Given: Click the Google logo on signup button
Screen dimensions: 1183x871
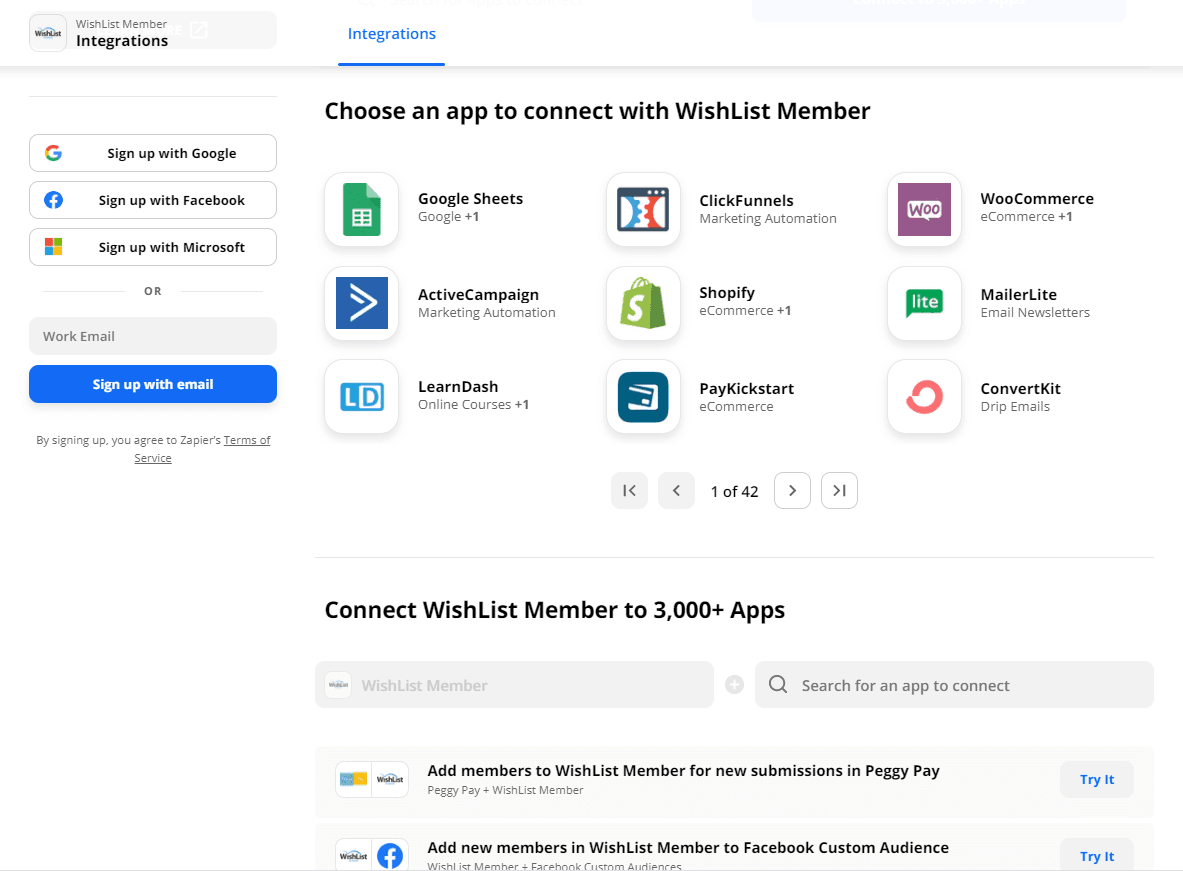Looking at the screenshot, I should tap(54, 153).
